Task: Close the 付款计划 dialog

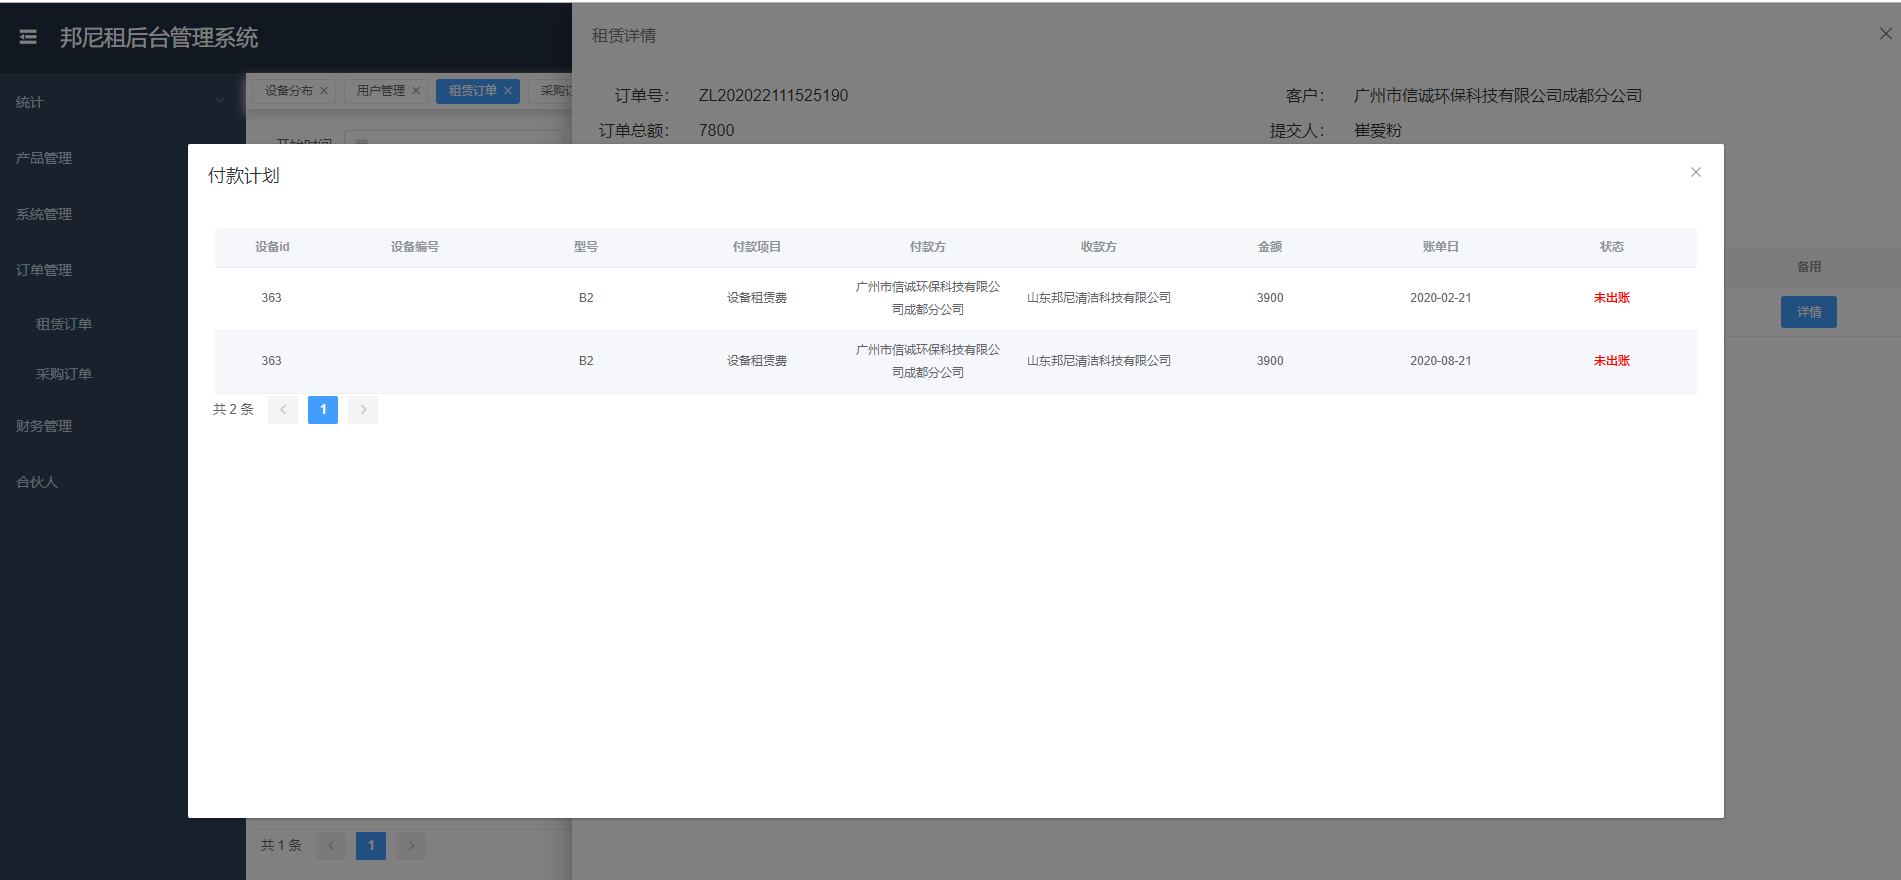Action: [x=1696, y=172]
